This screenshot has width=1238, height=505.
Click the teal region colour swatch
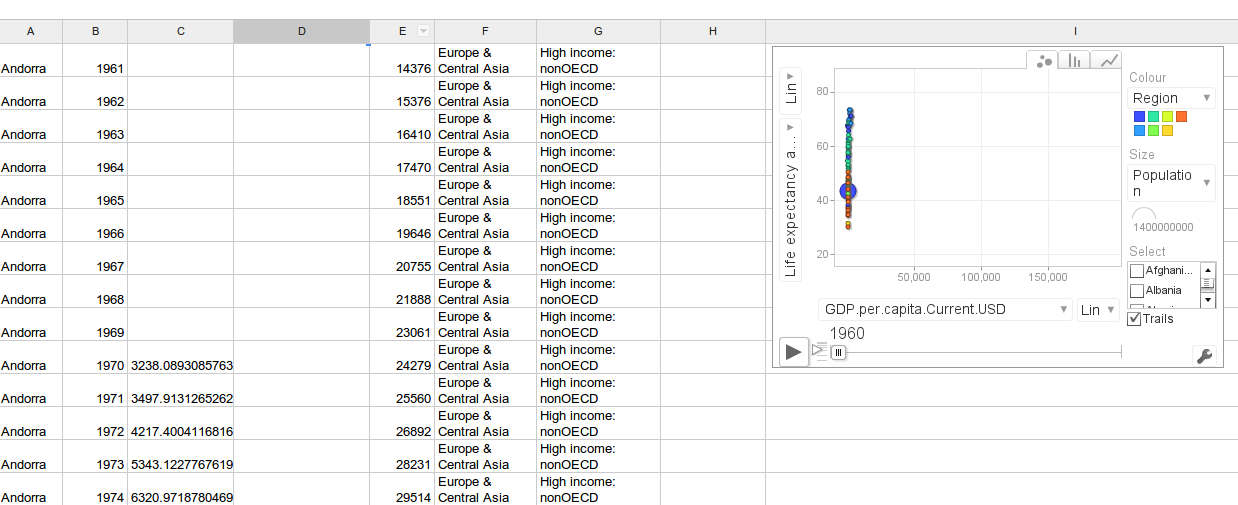1153,117
